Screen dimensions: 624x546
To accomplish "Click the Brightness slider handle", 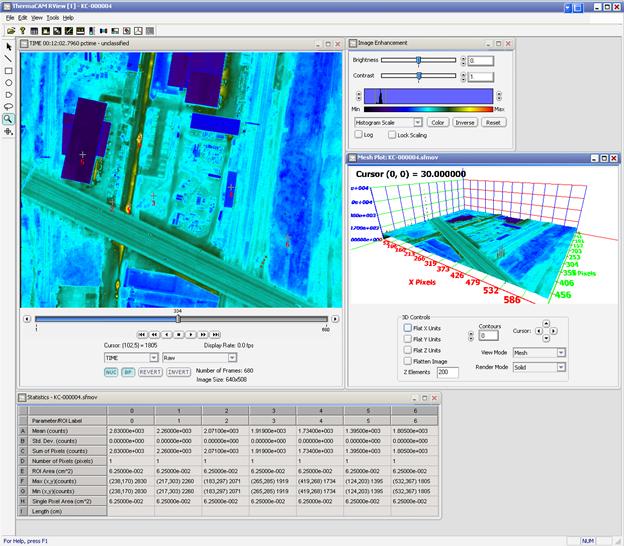I will pos(418,60).
